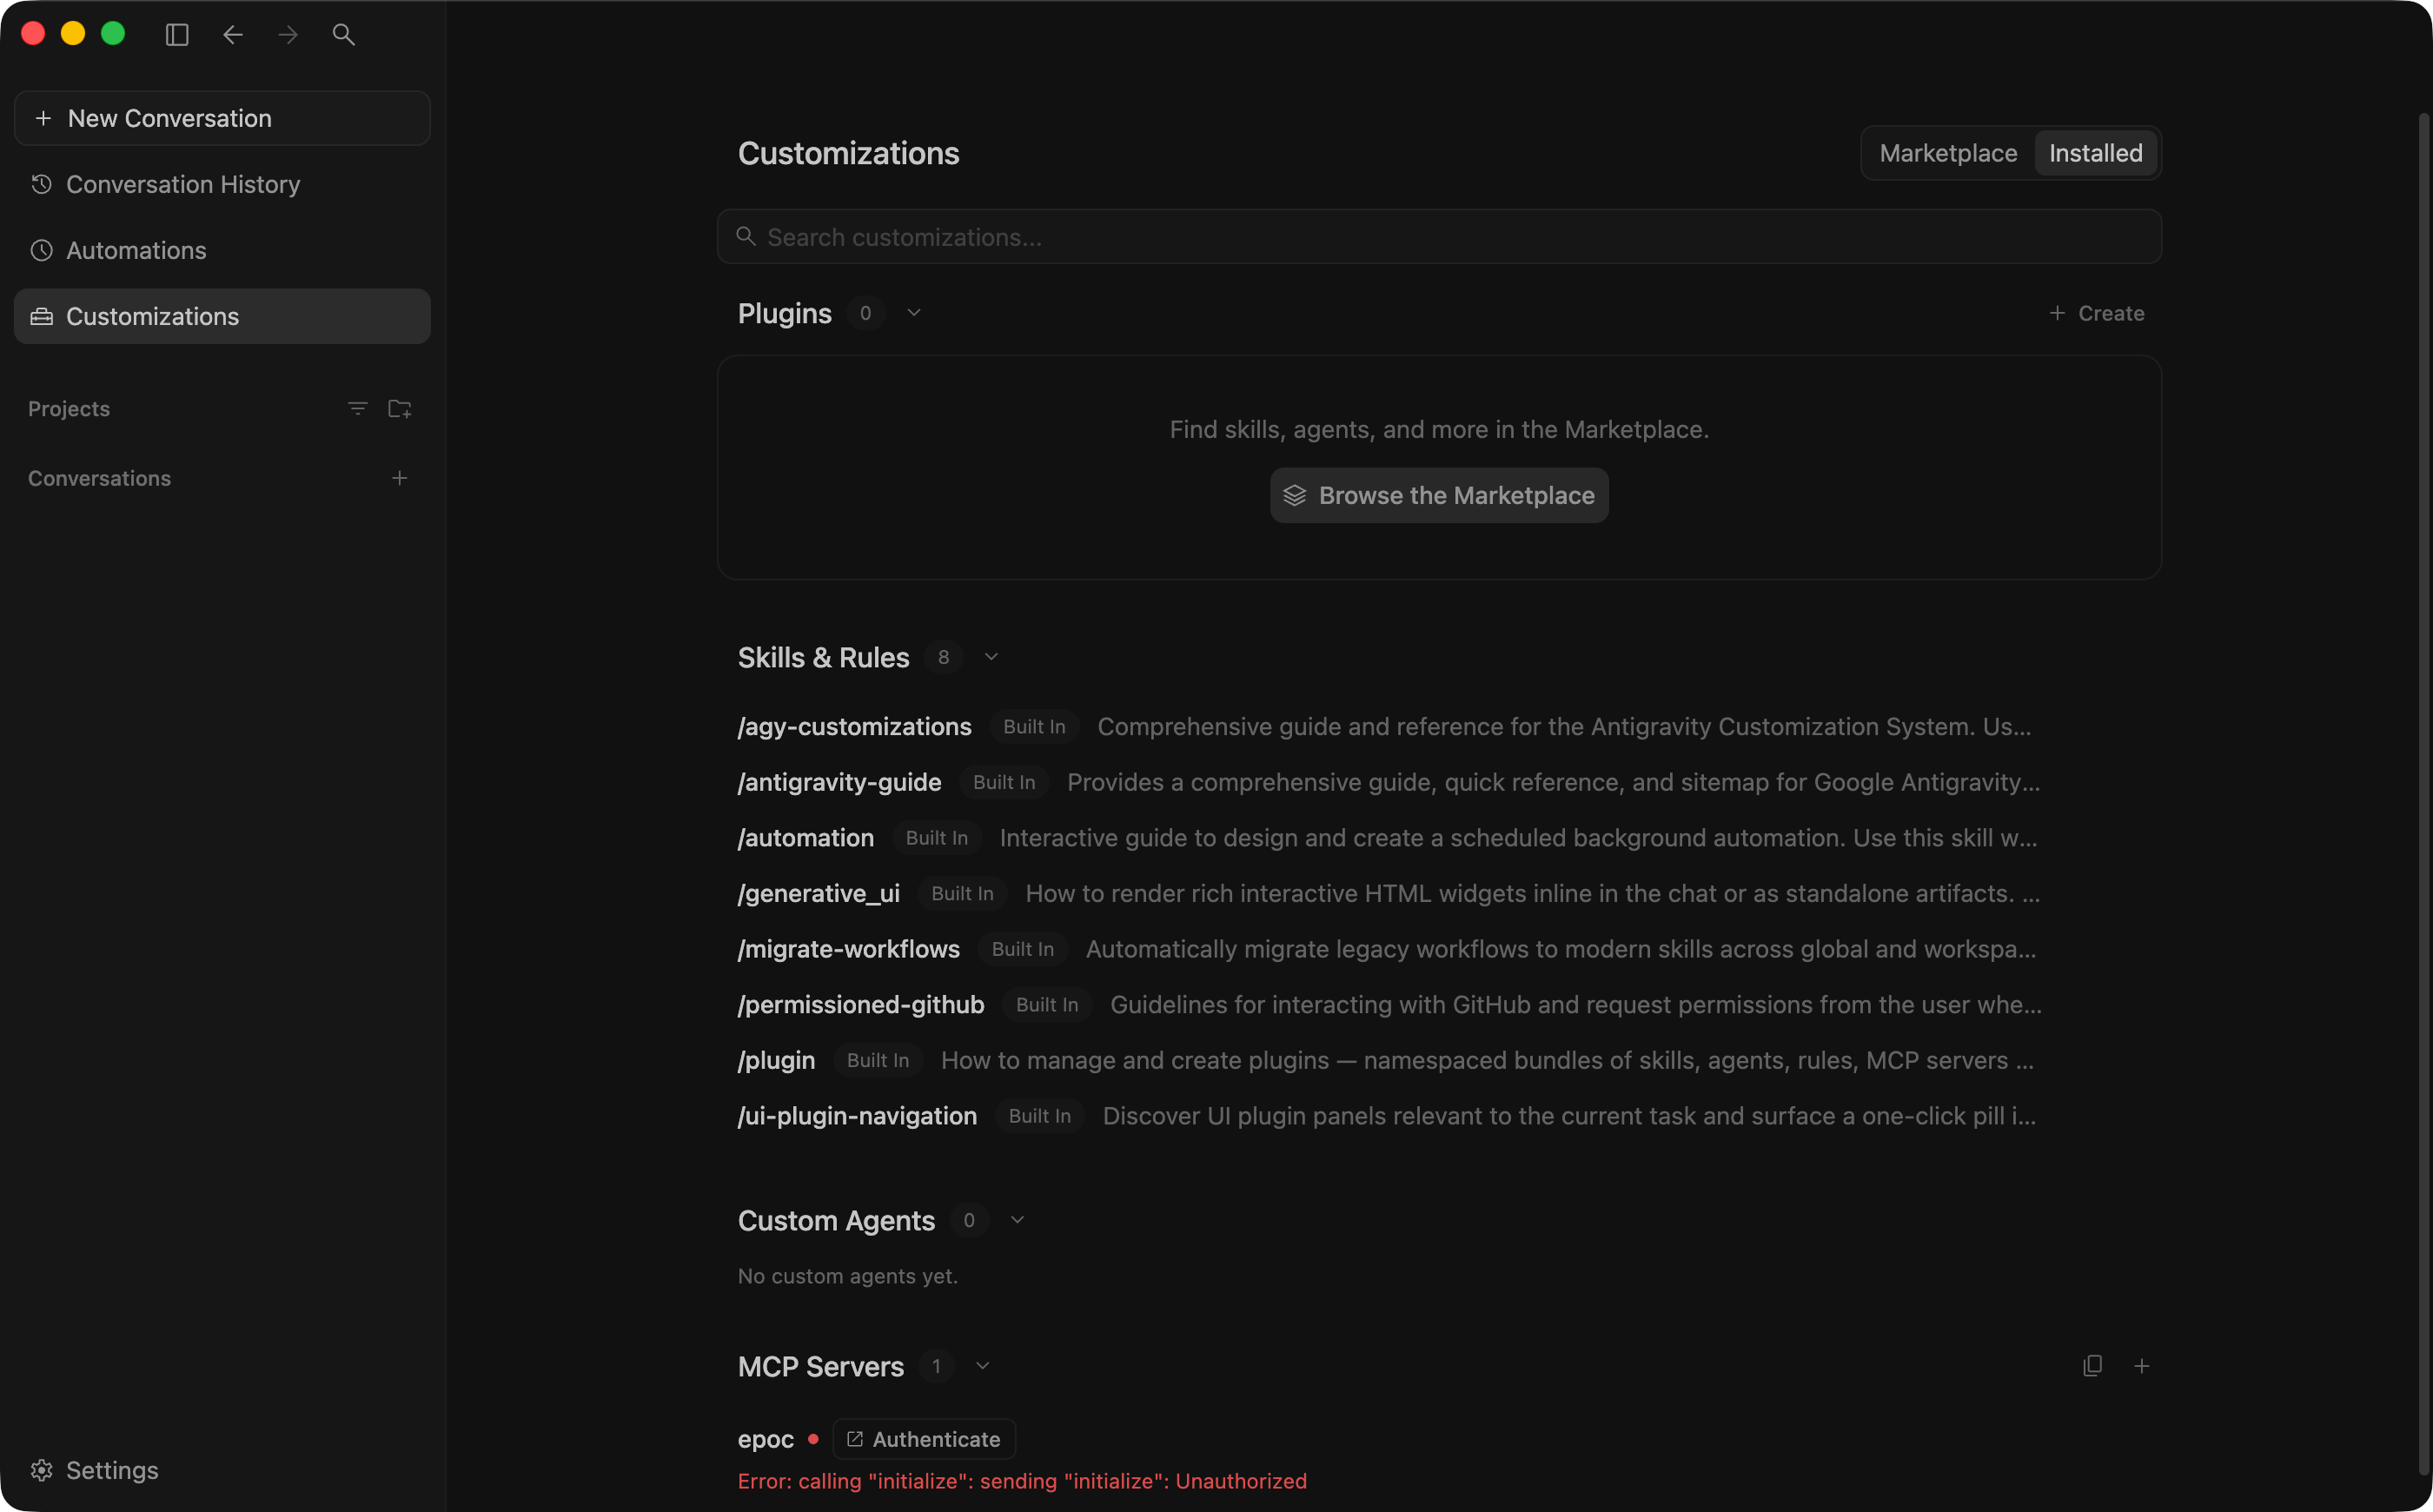The image size is (2433, 1512).
Task: Click Browse the Marketplace button
Action: pos(1439,495)
